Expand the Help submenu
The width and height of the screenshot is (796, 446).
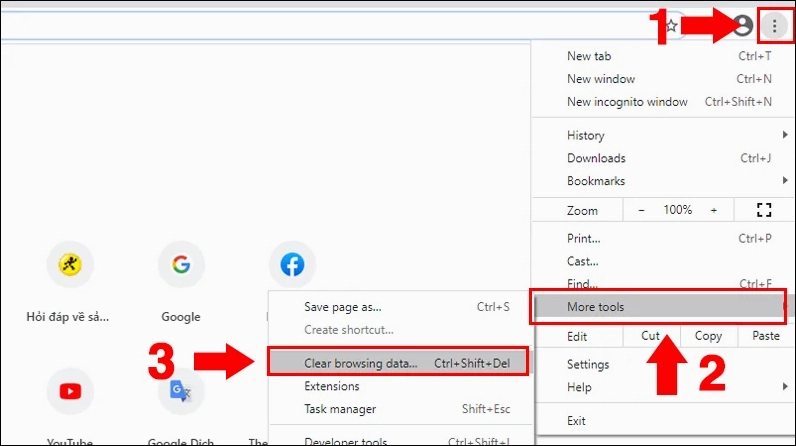click(x=663, y=387)
